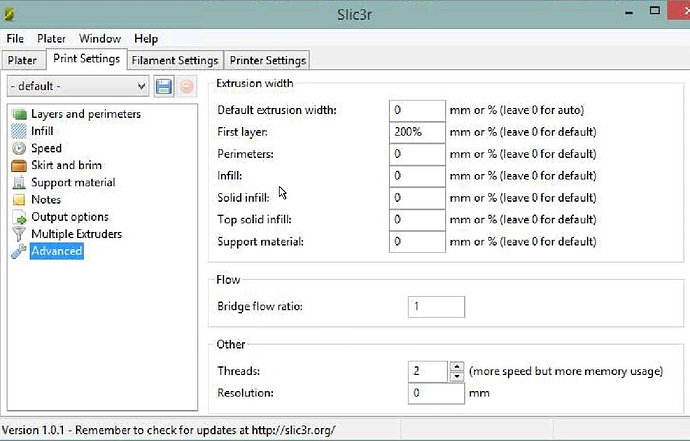Click the Support material building icon
The width and height of the screenshot is (690, 441).
pyautogui.click(x=19, y=183)
